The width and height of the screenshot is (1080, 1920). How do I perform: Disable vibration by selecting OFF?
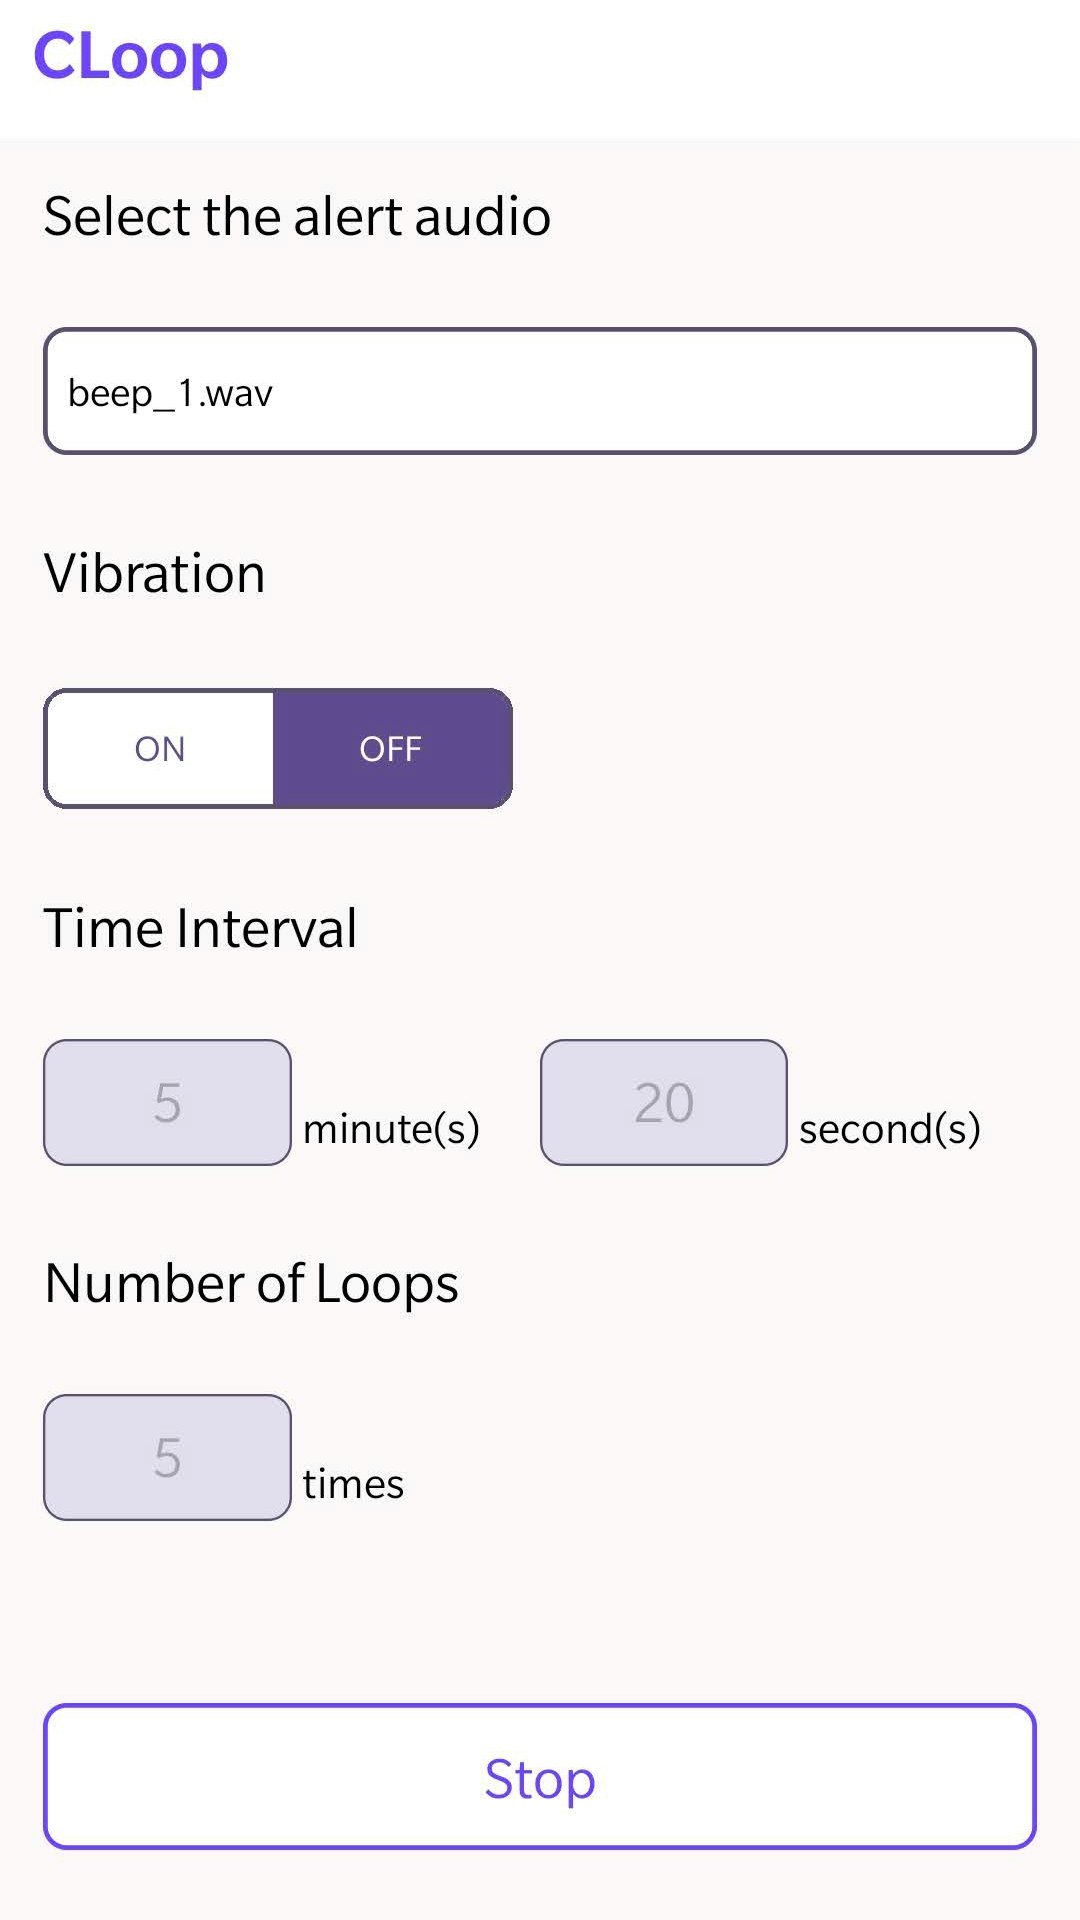390,748
